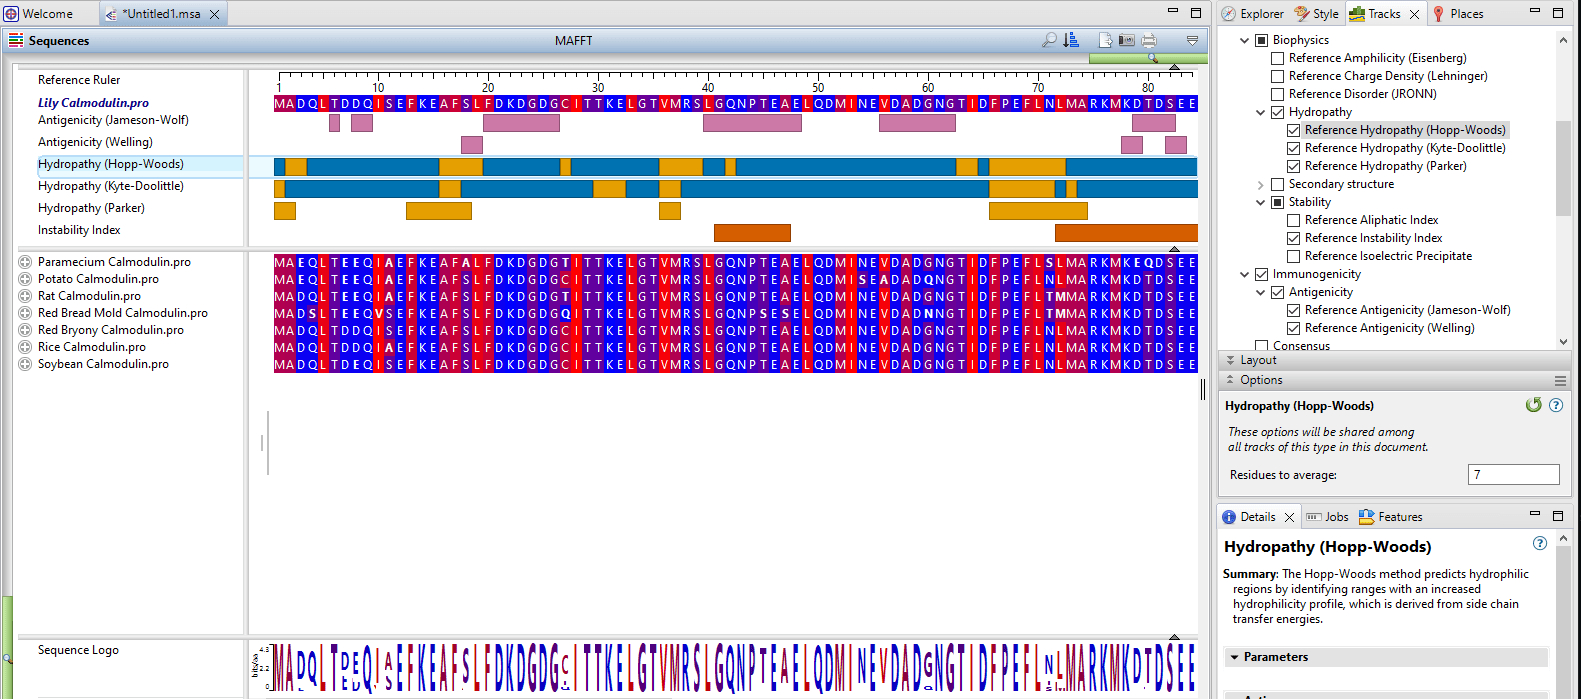The height and width of the screenshot is (699, 1581).
Task: Switch to the Places tab
Action: point(1458,14)
